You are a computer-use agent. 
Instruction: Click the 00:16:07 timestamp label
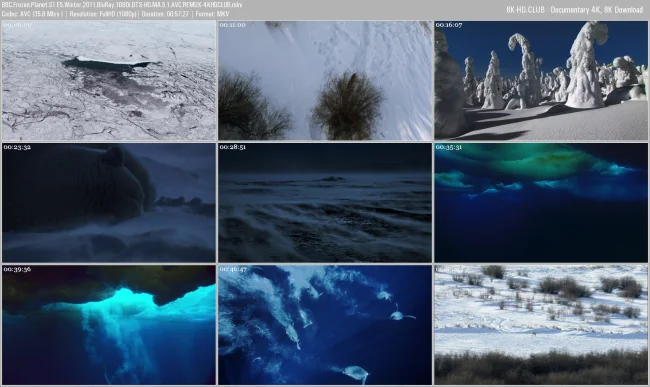click(449, 25)
